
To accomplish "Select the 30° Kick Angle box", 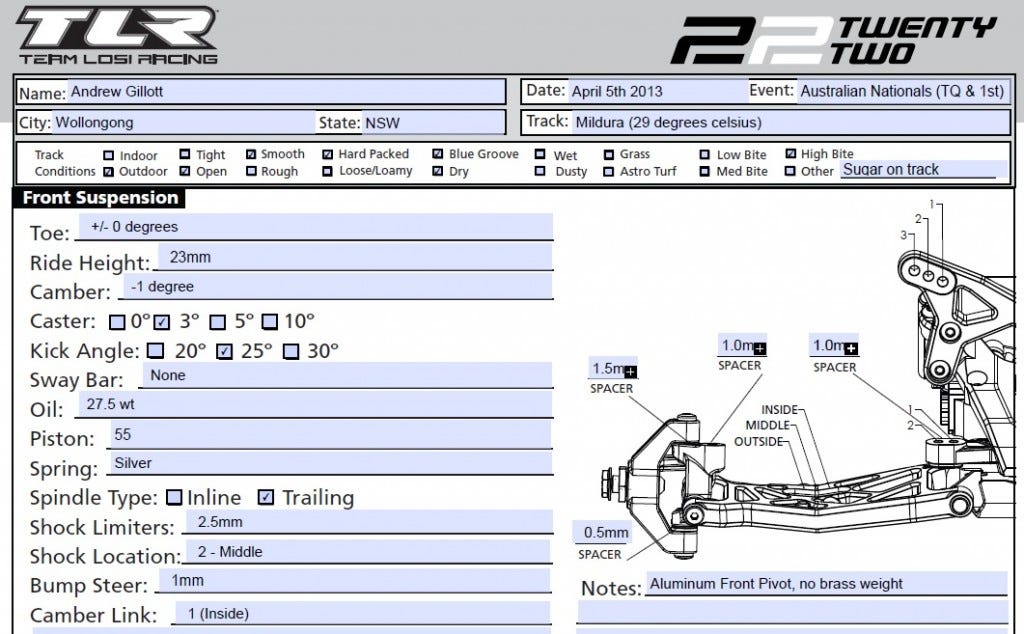I will (x=291, y=352).
